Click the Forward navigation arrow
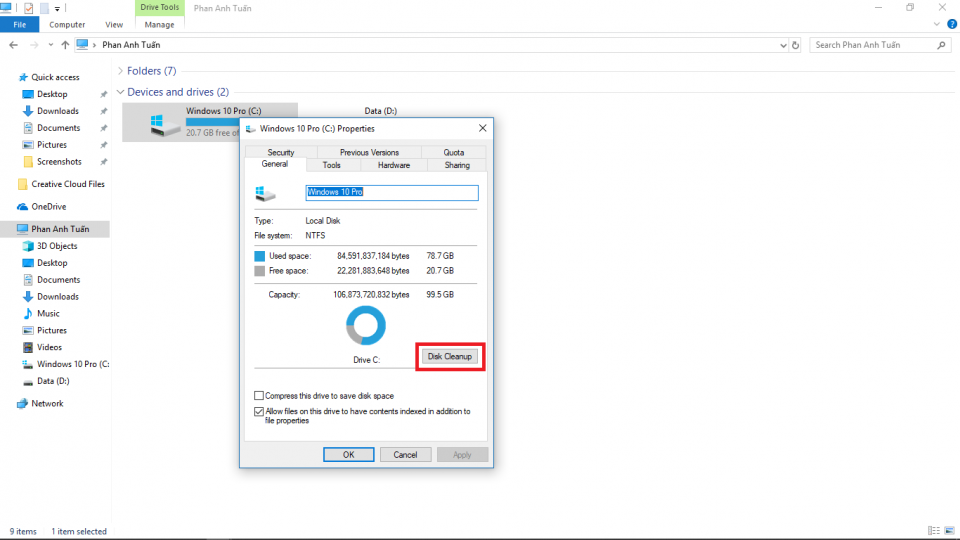The image size is (960, 540). pos(34,45)
